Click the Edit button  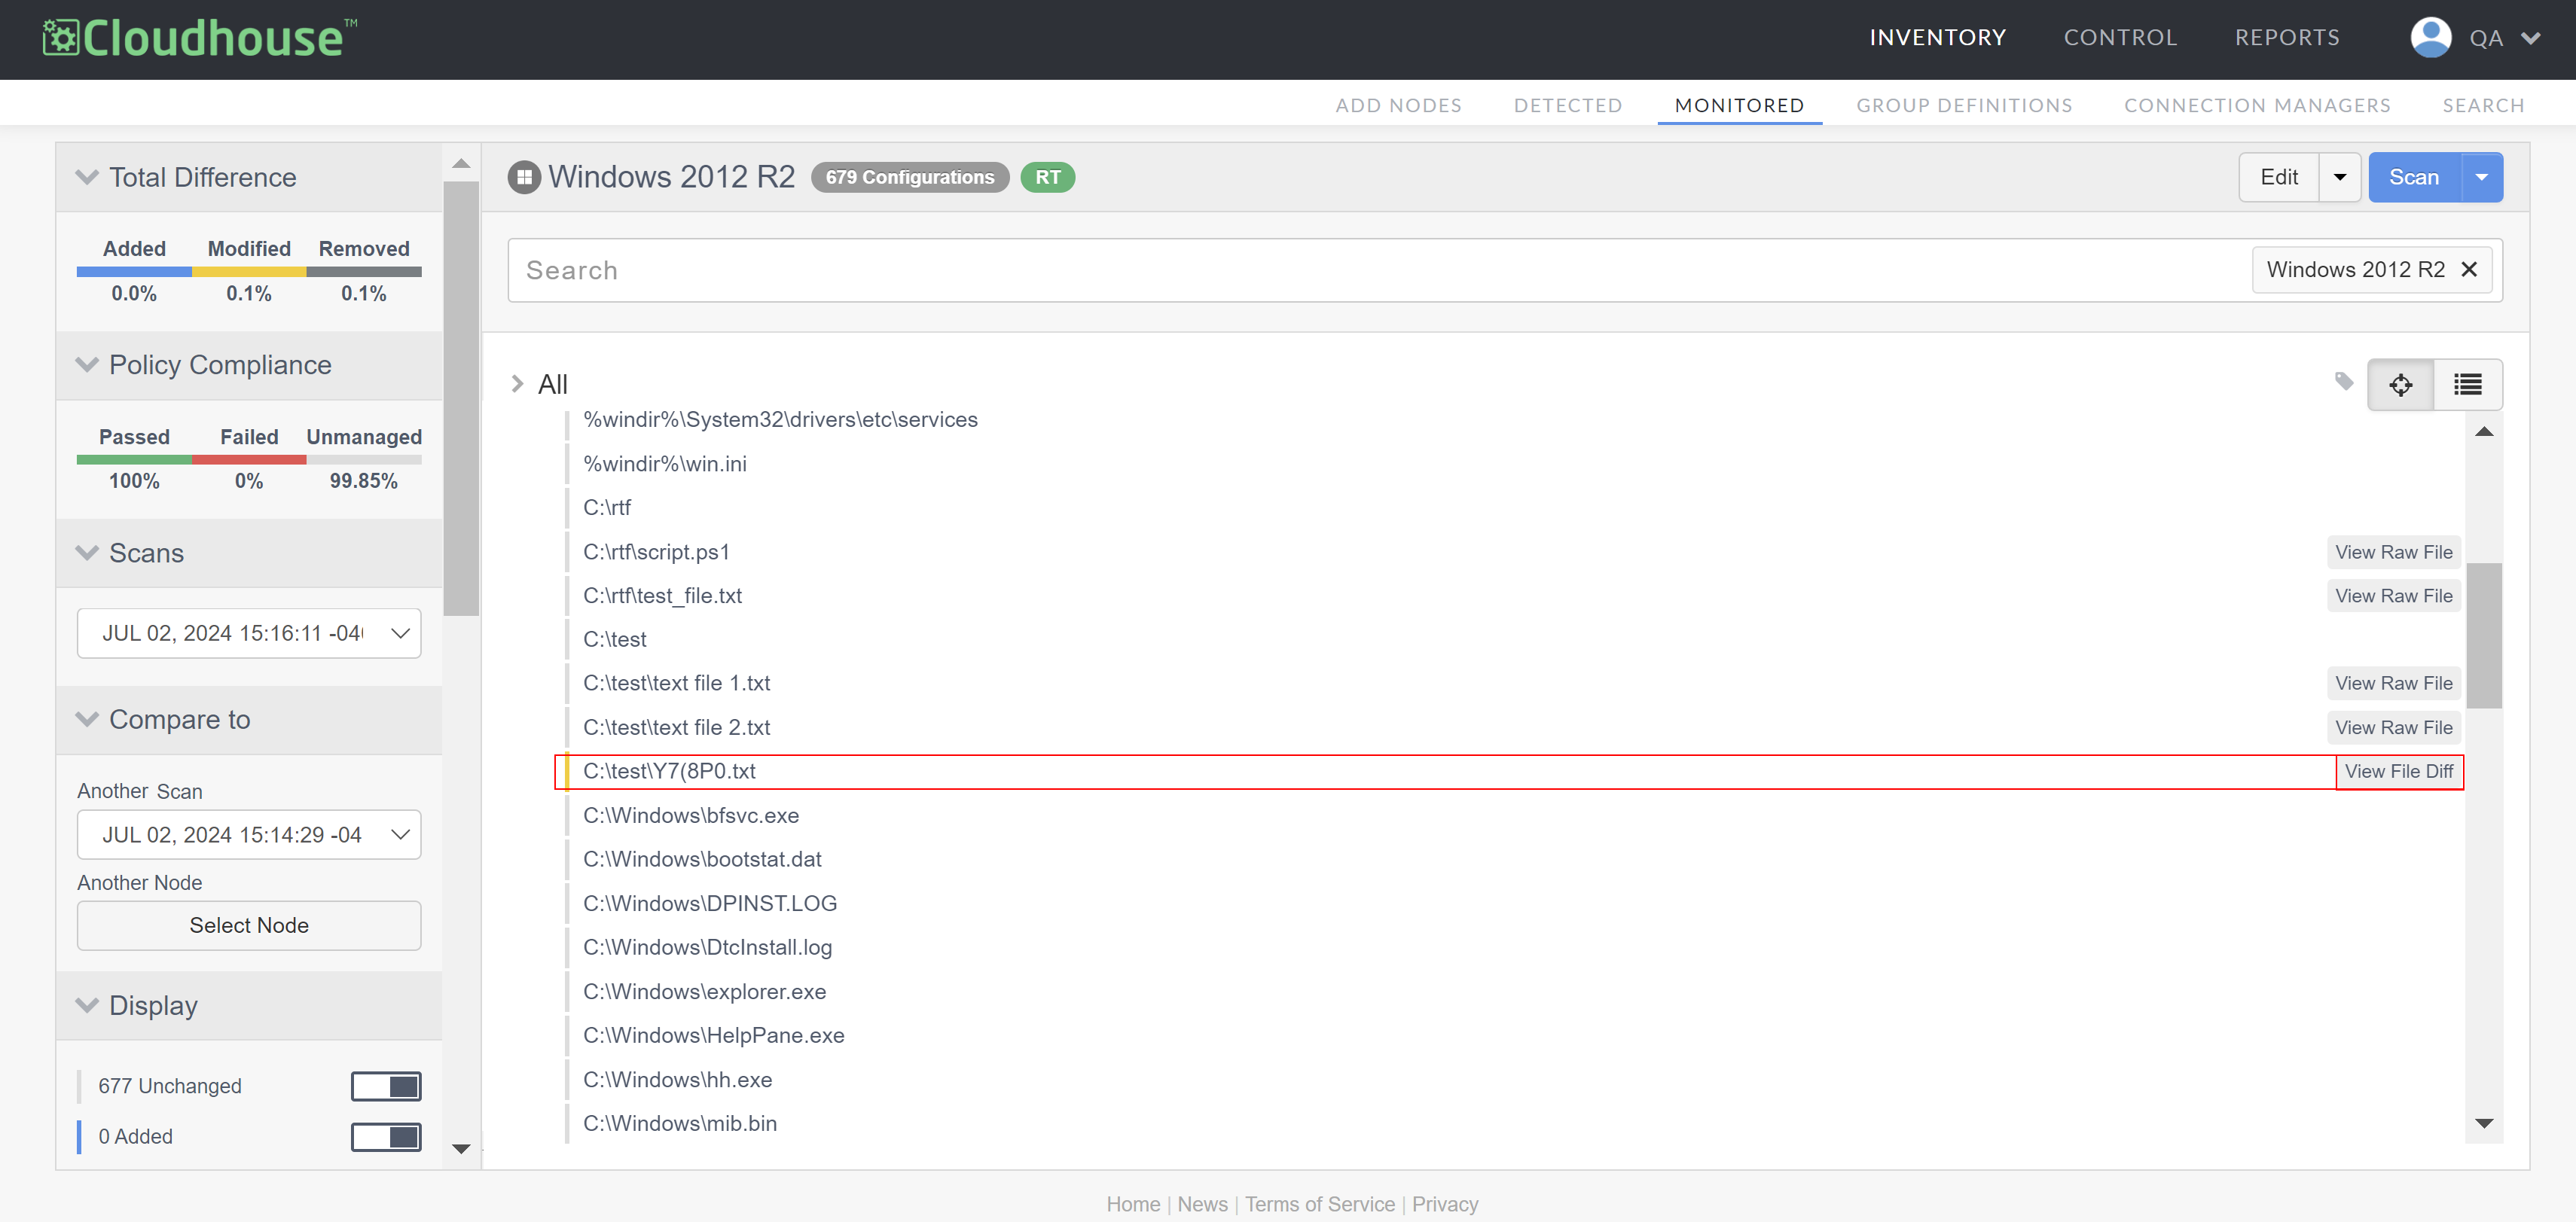2279,177
